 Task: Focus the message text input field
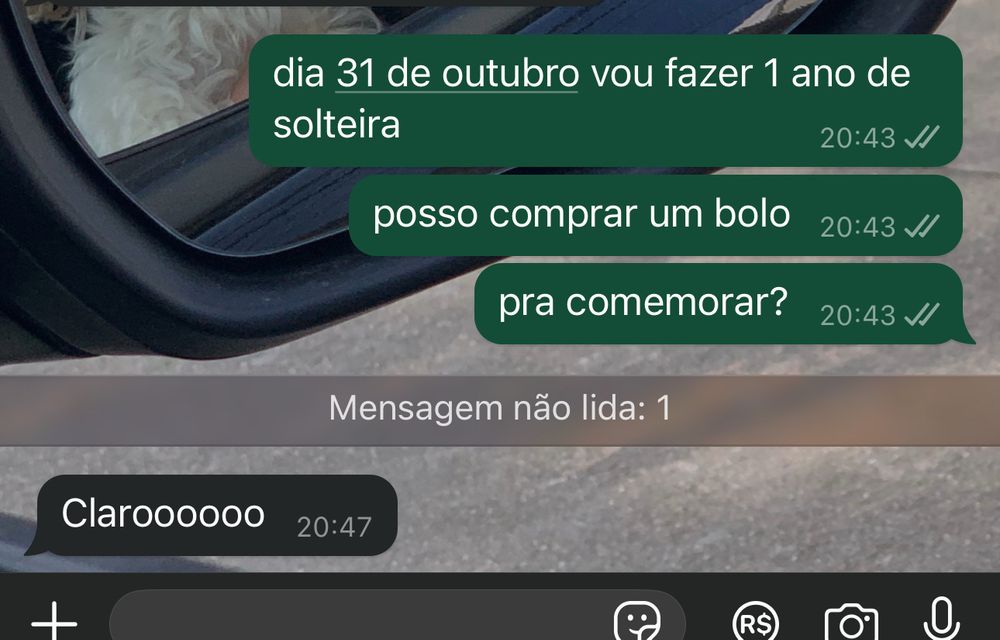click(397, 616)
